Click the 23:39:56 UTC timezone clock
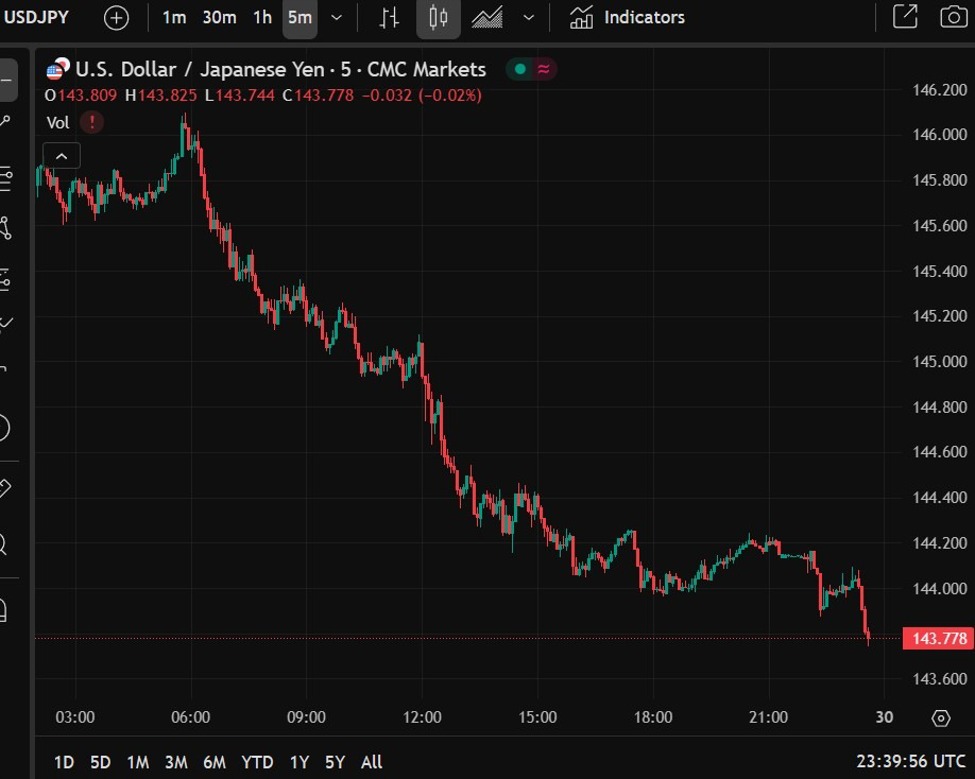 (910, 761)
